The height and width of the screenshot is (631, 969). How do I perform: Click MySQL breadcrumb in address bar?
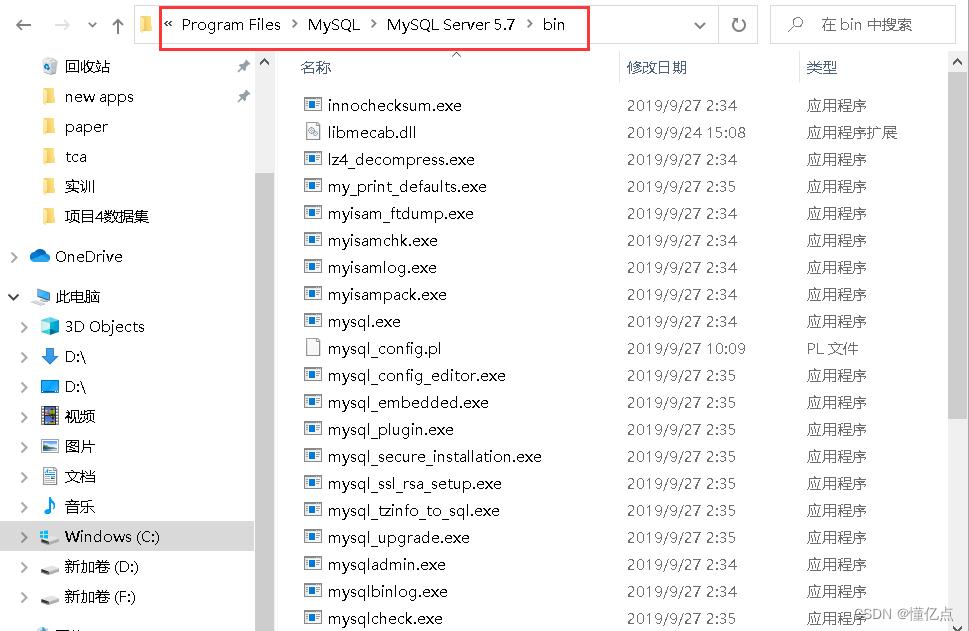[334, 25]
